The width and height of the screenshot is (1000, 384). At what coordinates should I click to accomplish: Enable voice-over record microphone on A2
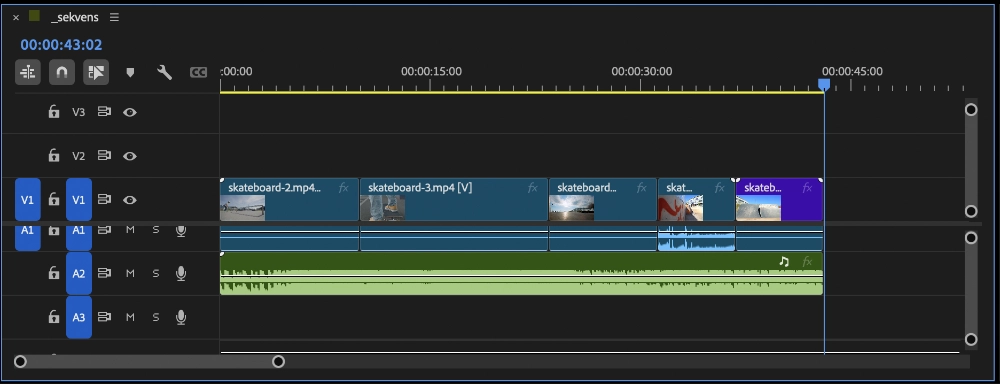coord(181,274)
